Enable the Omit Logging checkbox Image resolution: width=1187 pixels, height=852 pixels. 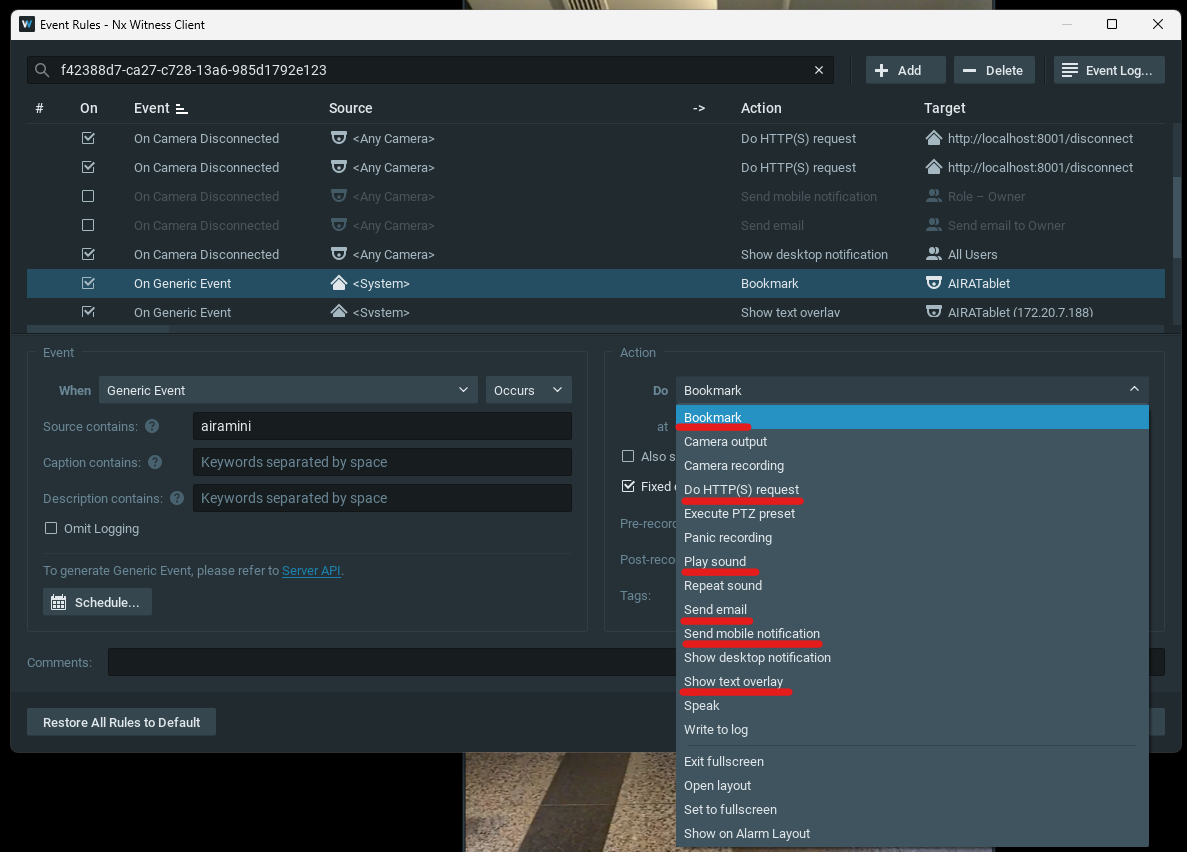tap(51, 528)
